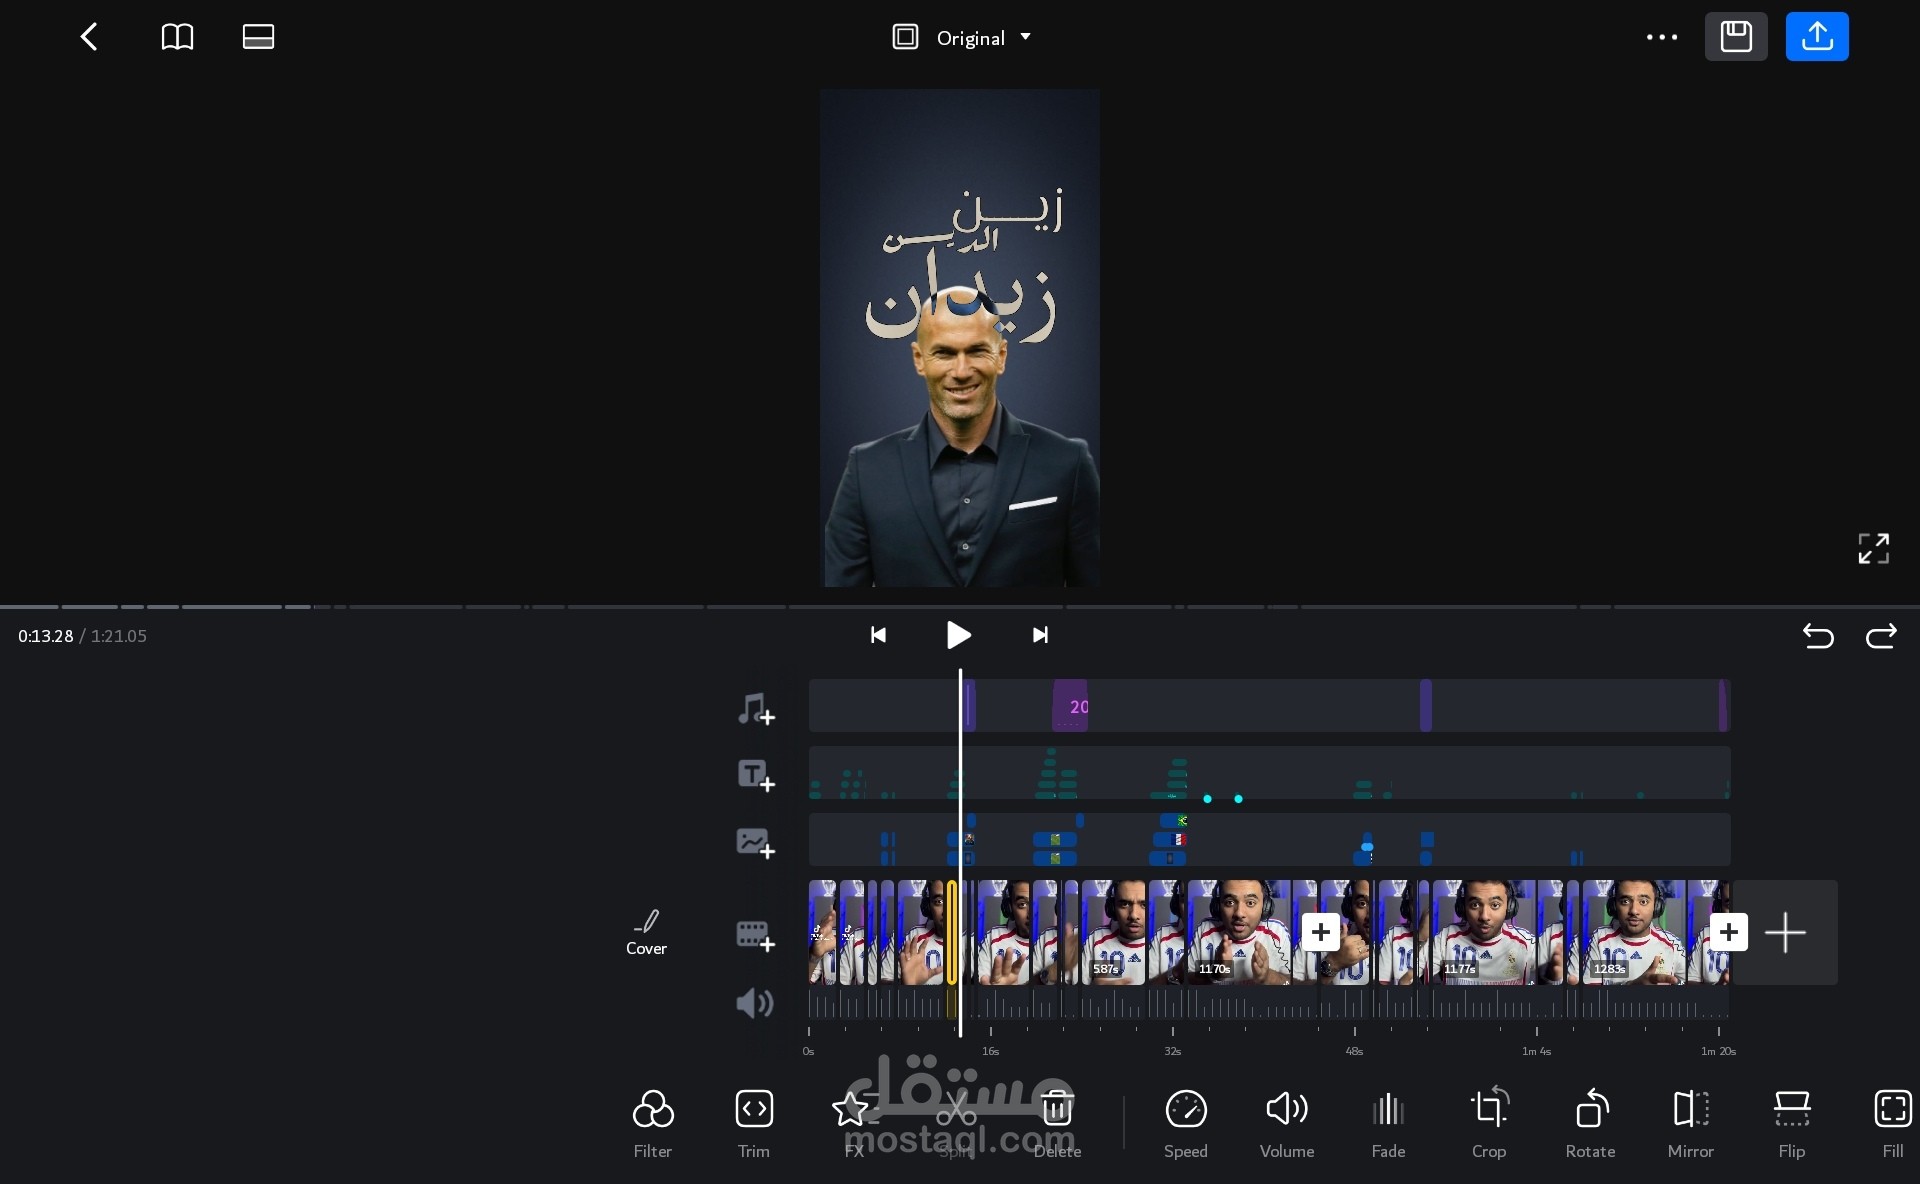This screenshot has width=1920, height=1184.
Task: Redo the last undone edit
Action: 1881,636
